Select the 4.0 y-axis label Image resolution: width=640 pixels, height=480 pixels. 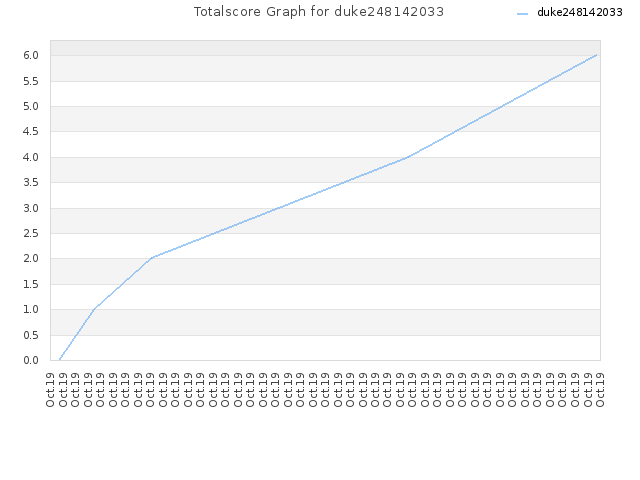(31, 157)
